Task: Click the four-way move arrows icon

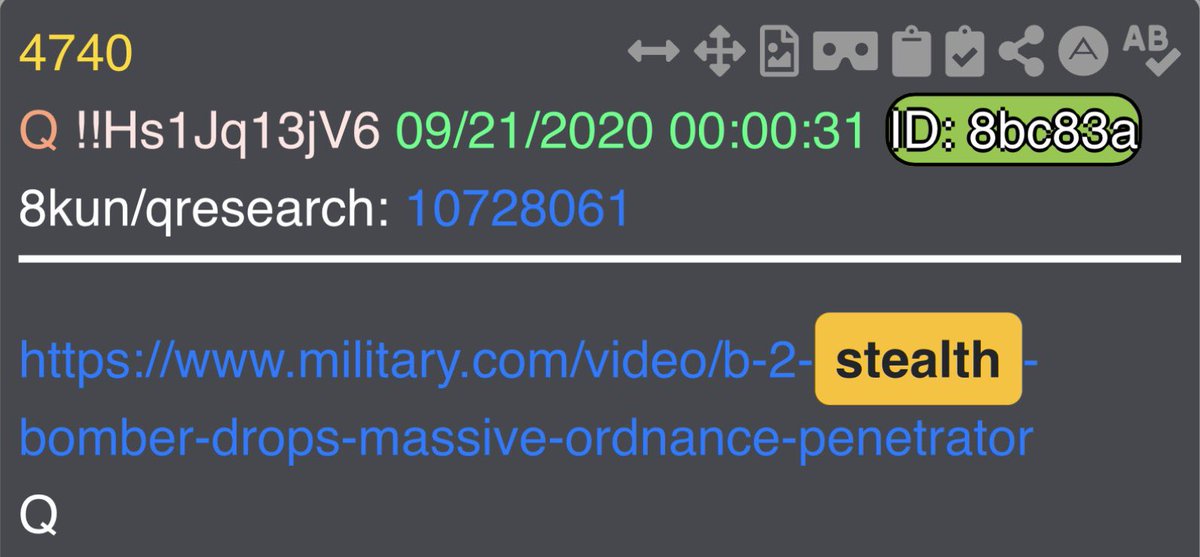Action: [720, 52]
